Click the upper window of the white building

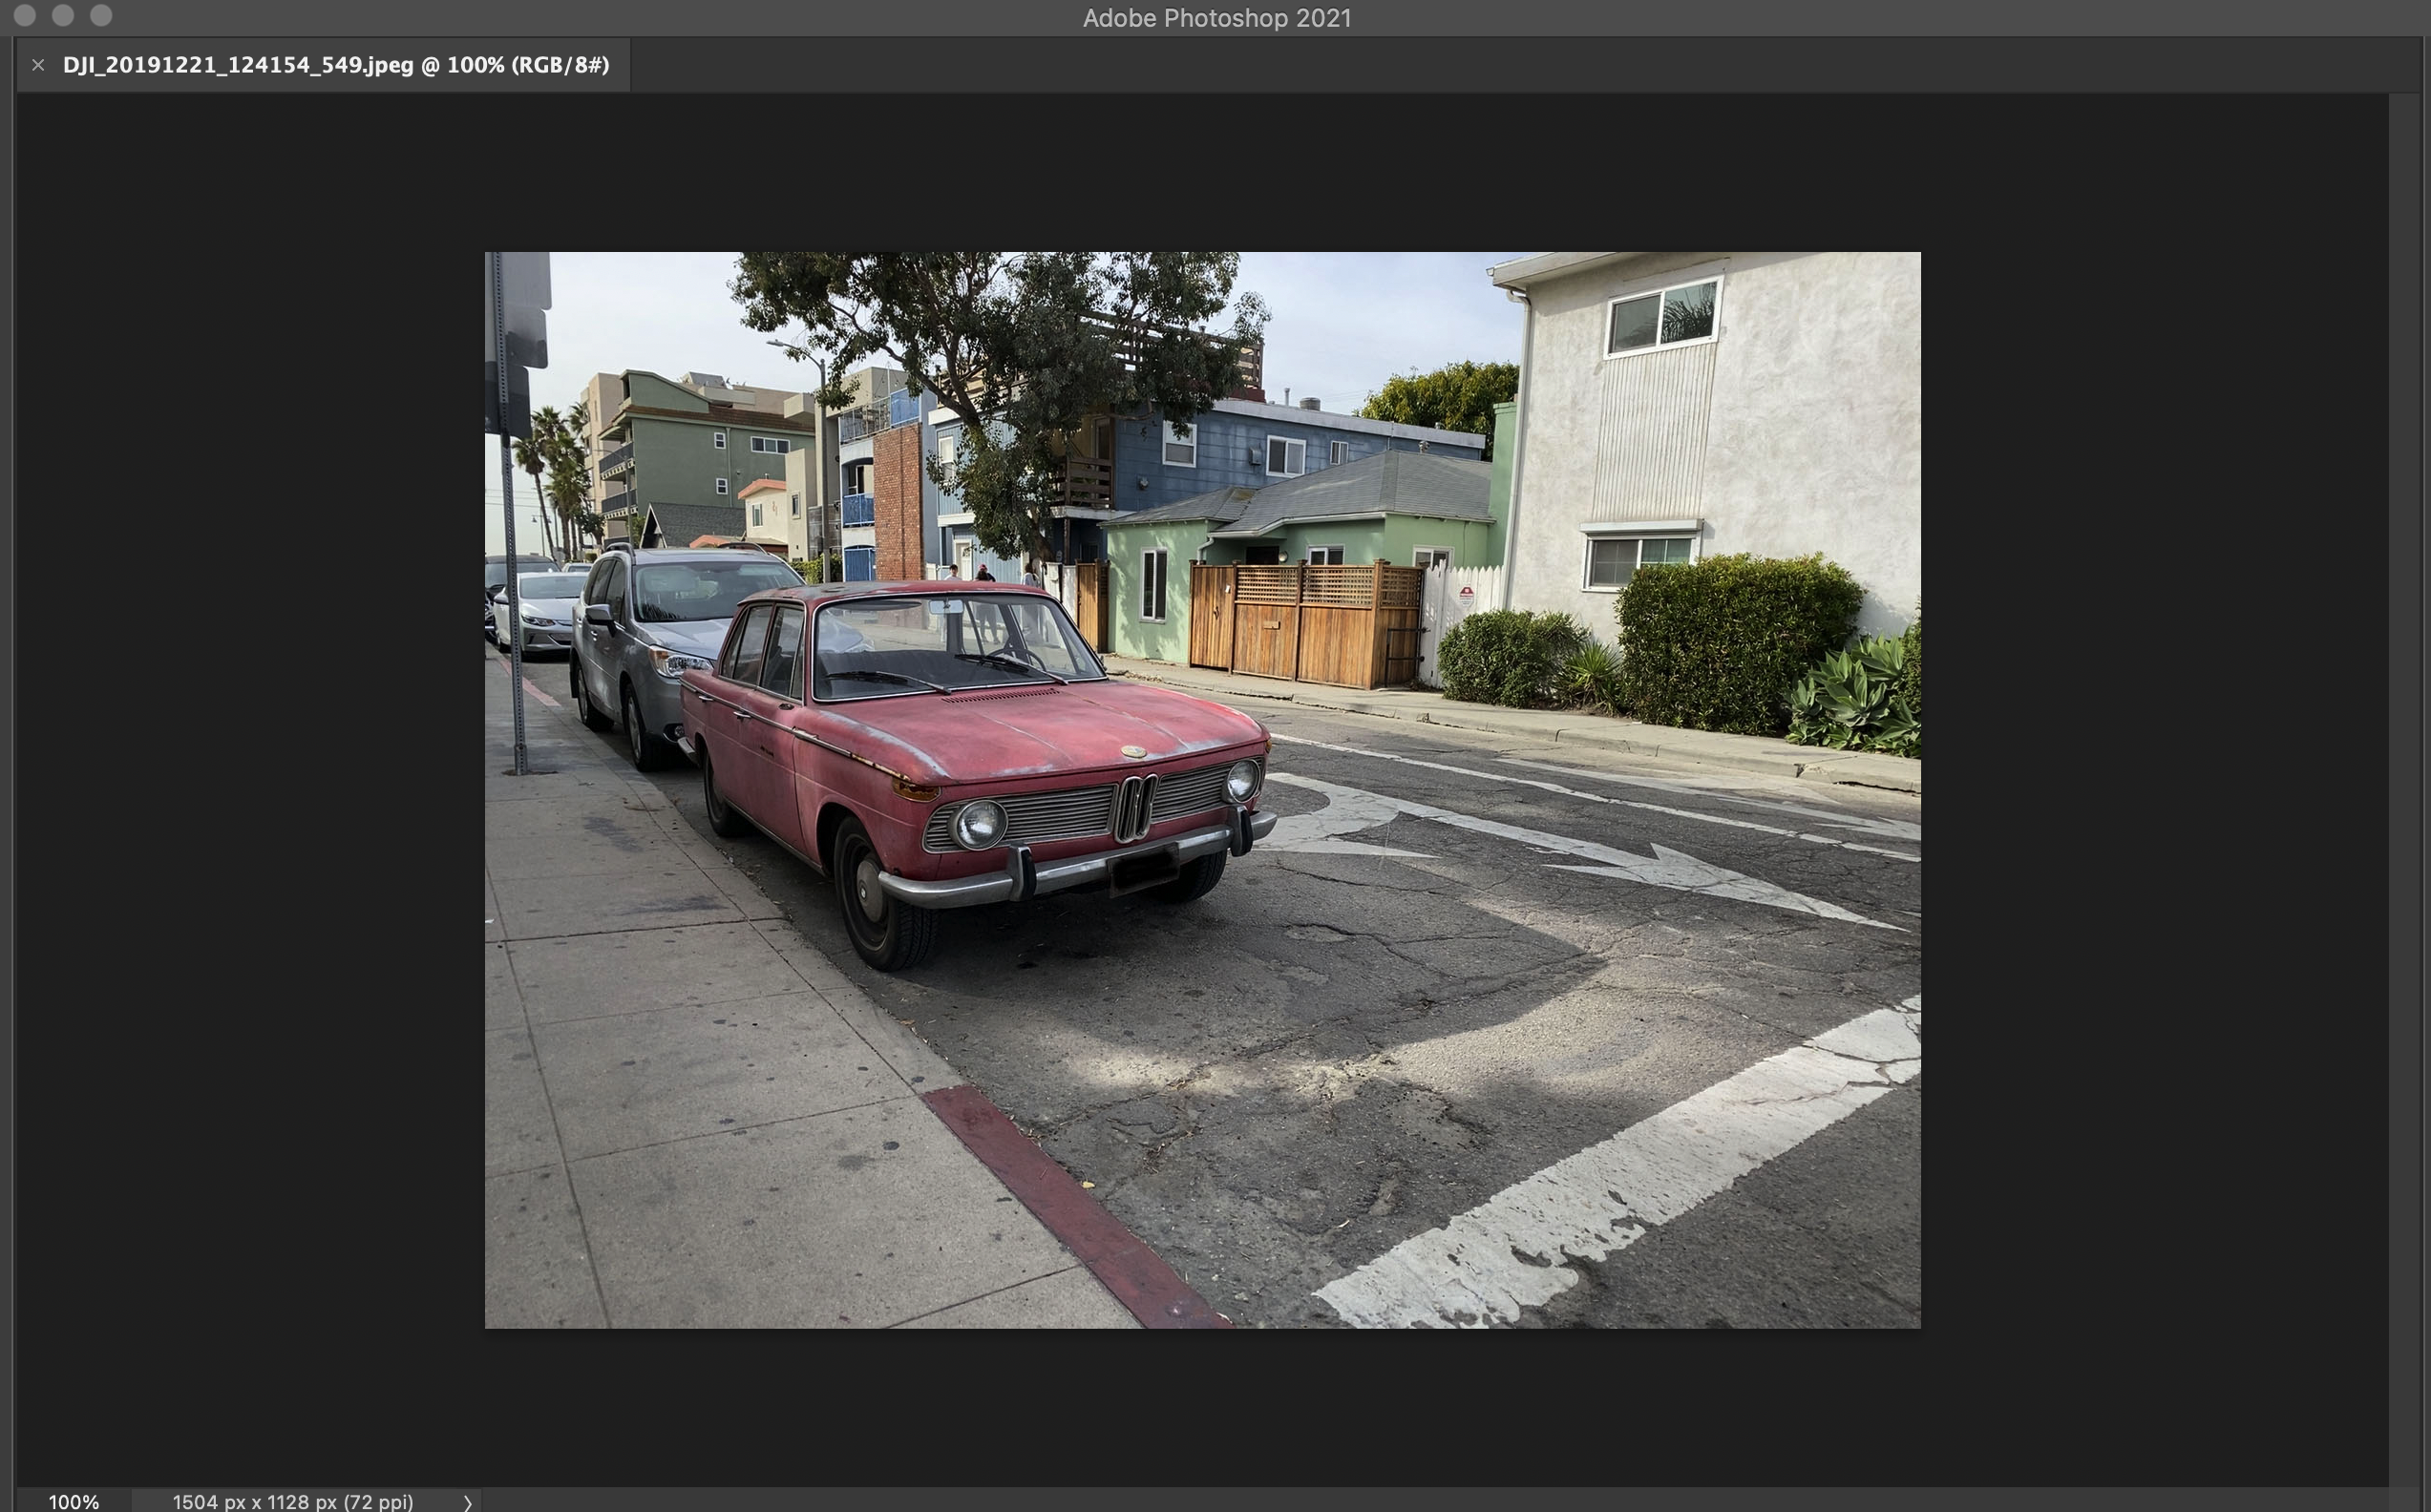point(1662,317)
